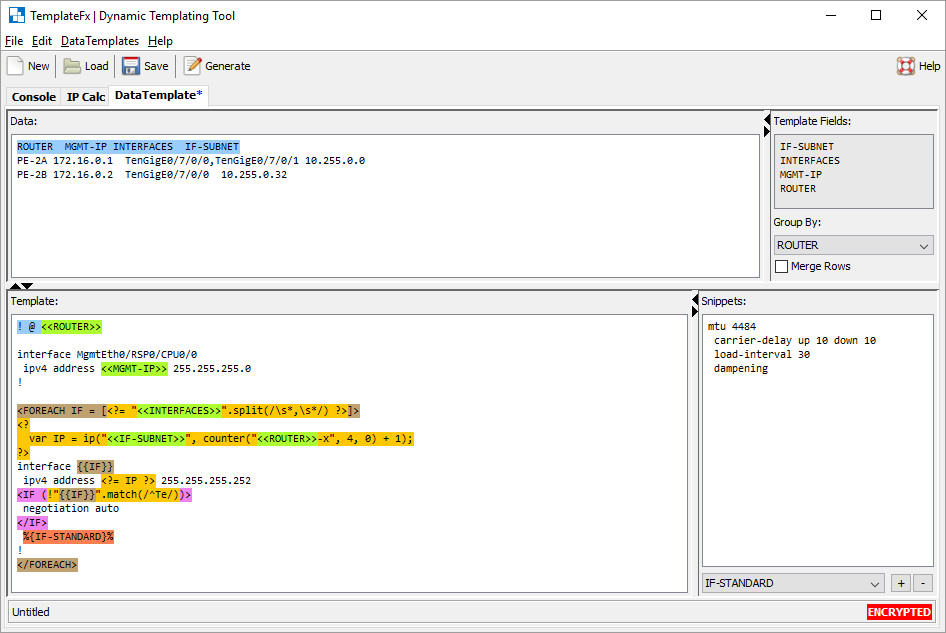The width and height of the screenshot is (946, 633).
Task: Click the red ENCRYPTED status indicator
Action: [899, 612]
